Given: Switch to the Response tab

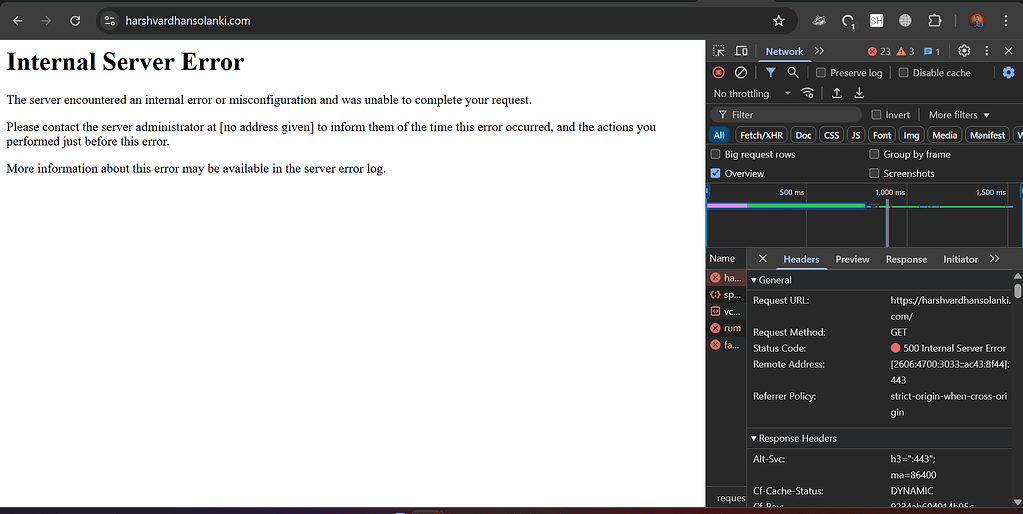Looking at the screenshot, I should pos(906,259).
